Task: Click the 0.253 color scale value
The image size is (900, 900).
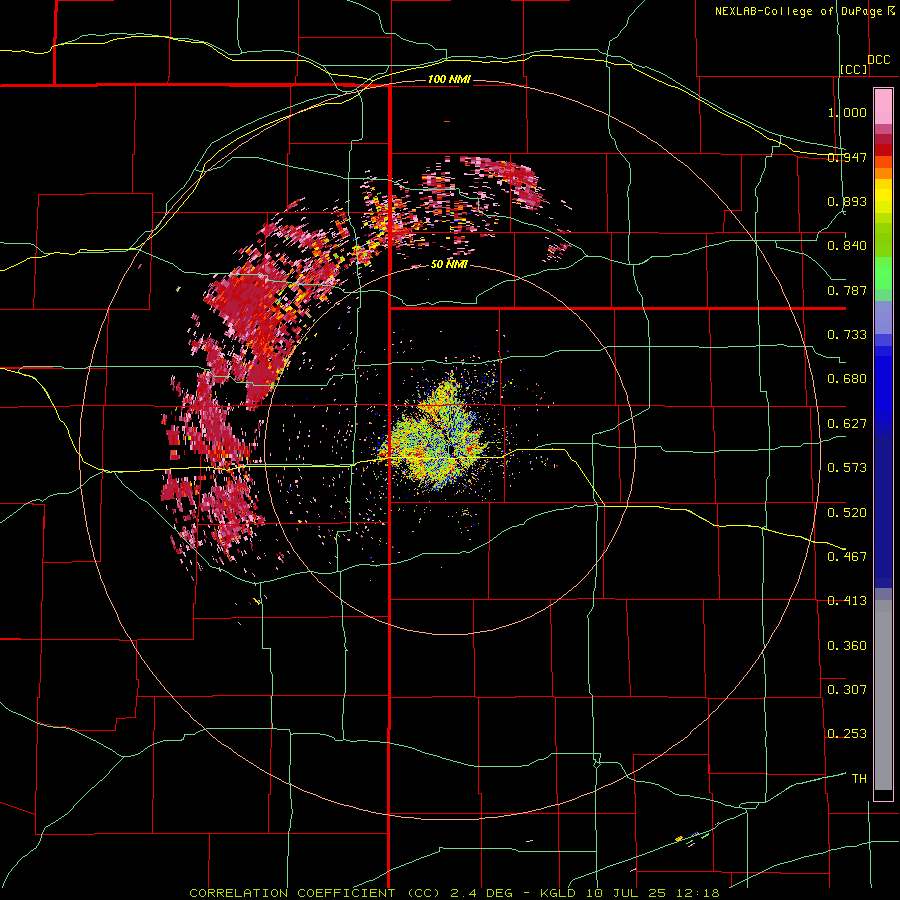Action: [847, 734]
